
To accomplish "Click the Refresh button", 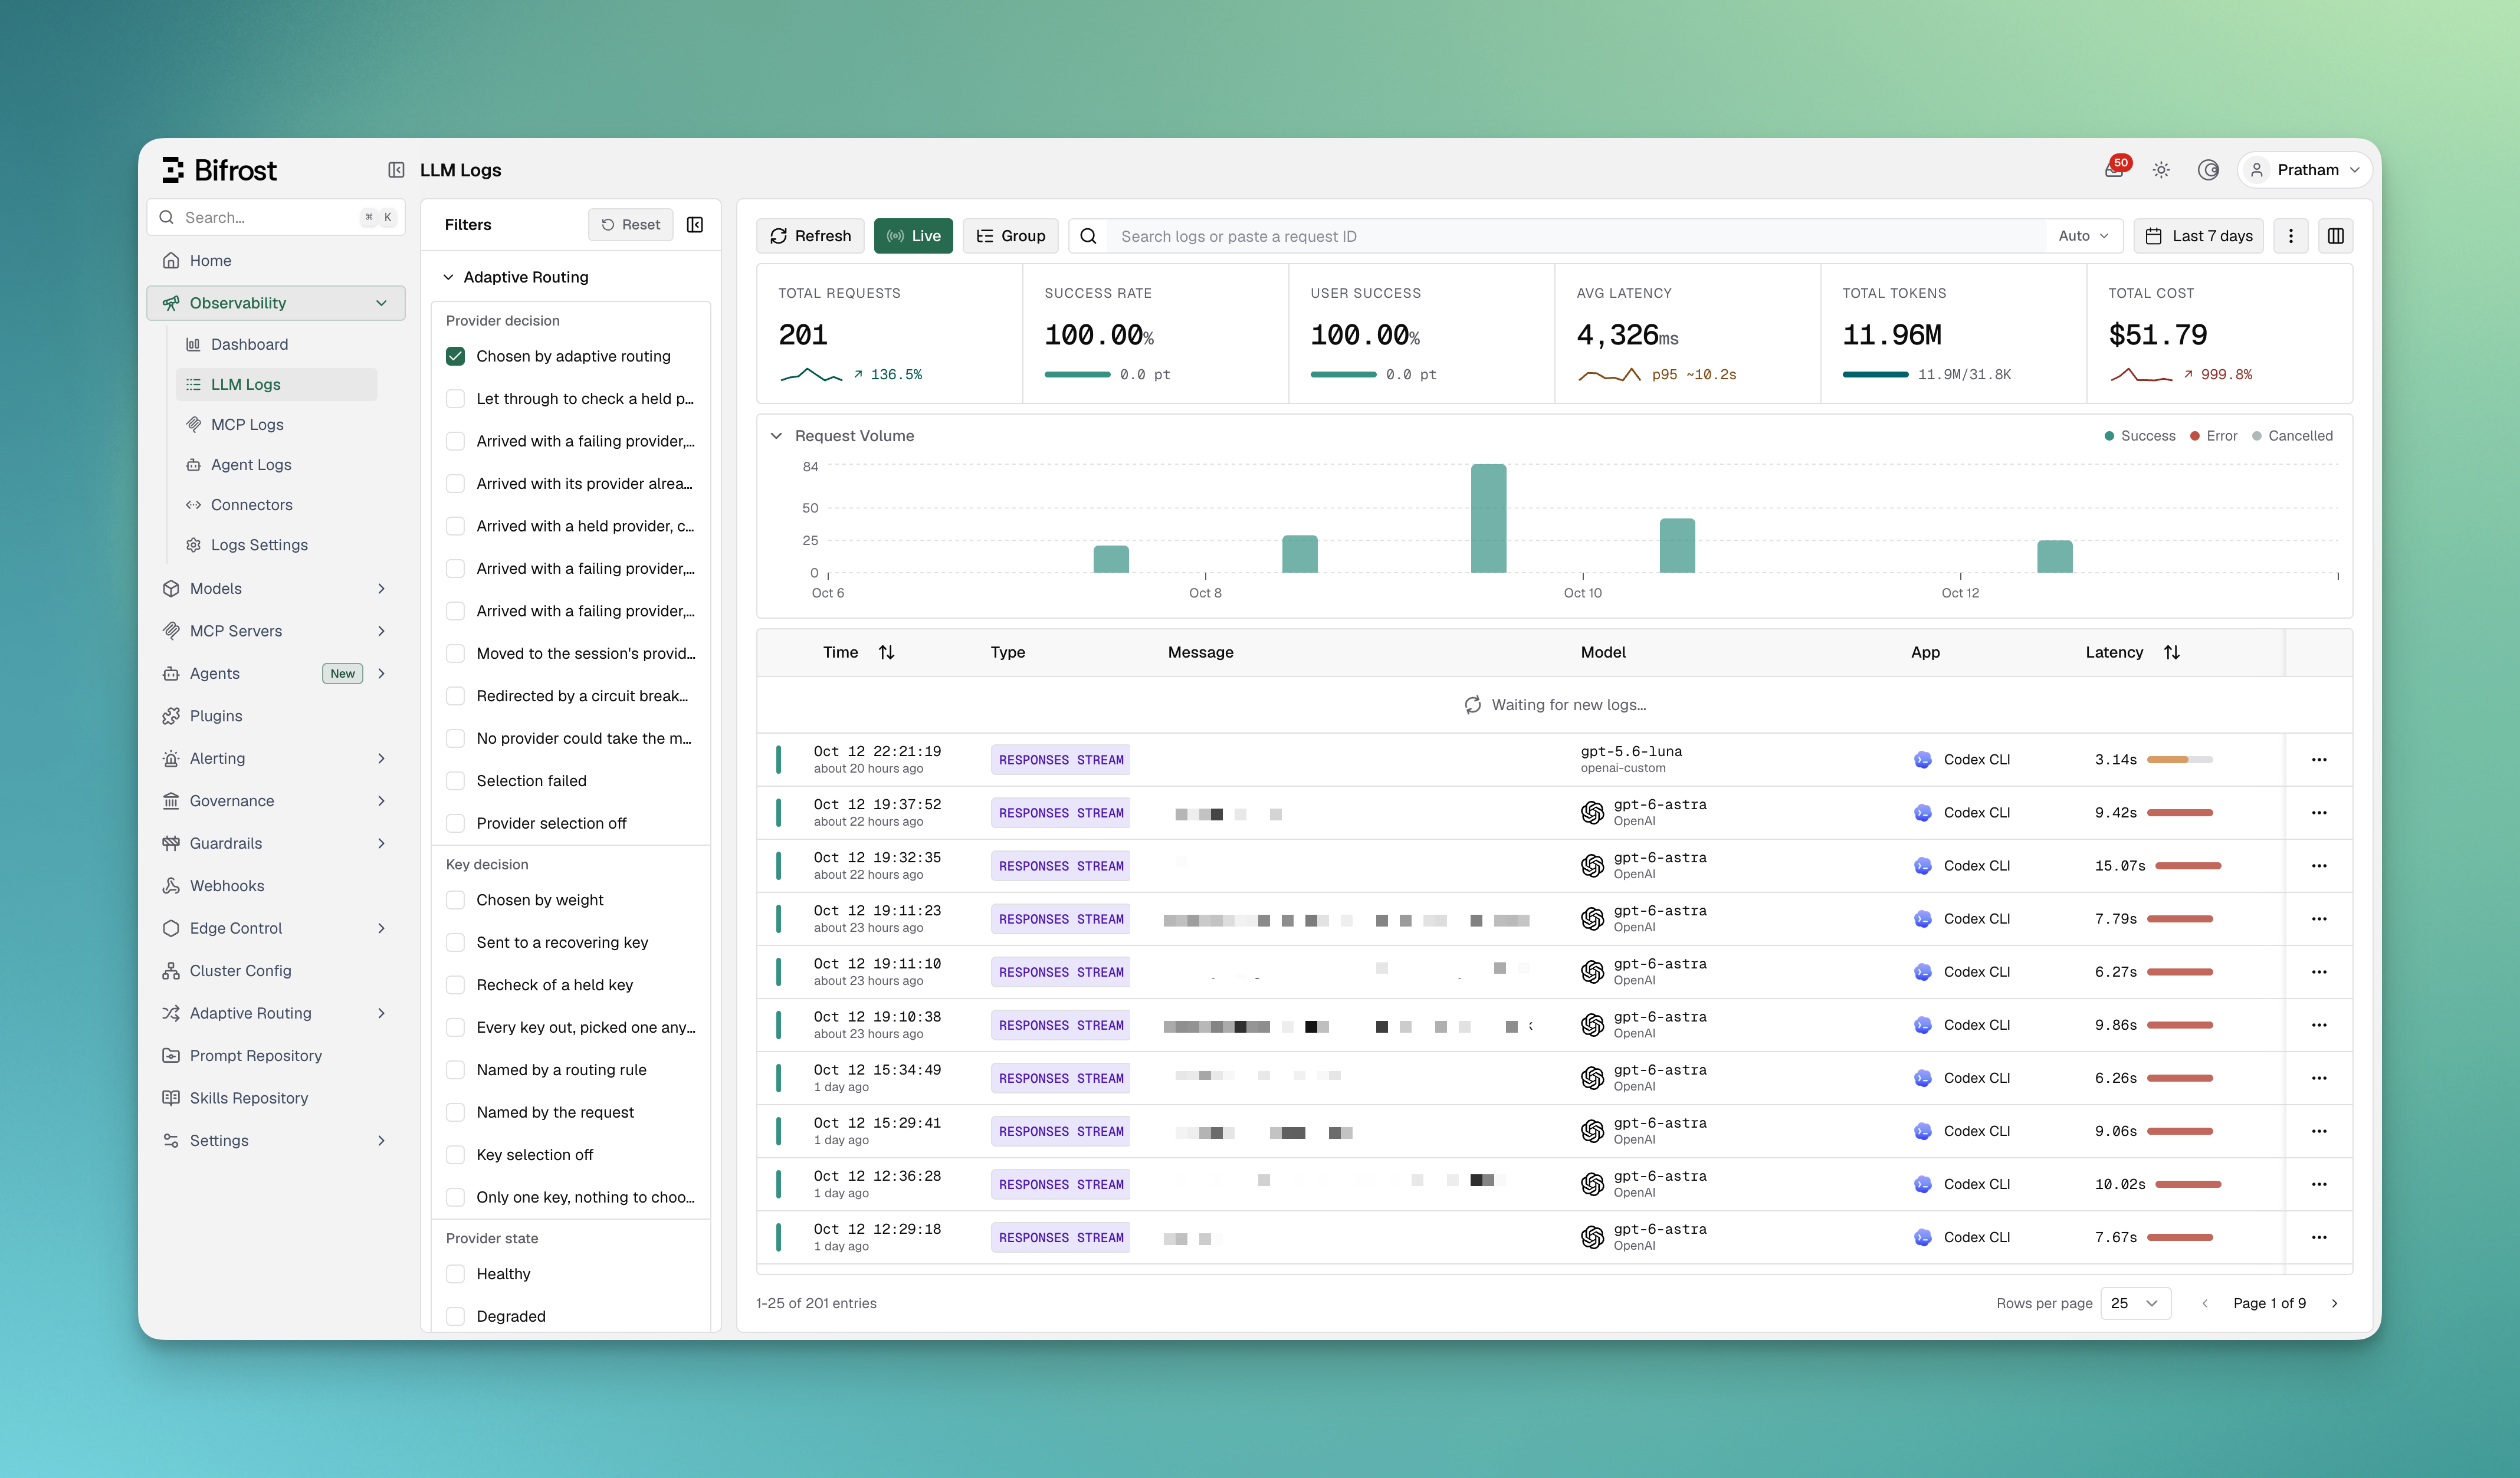I will pos(810,236).
